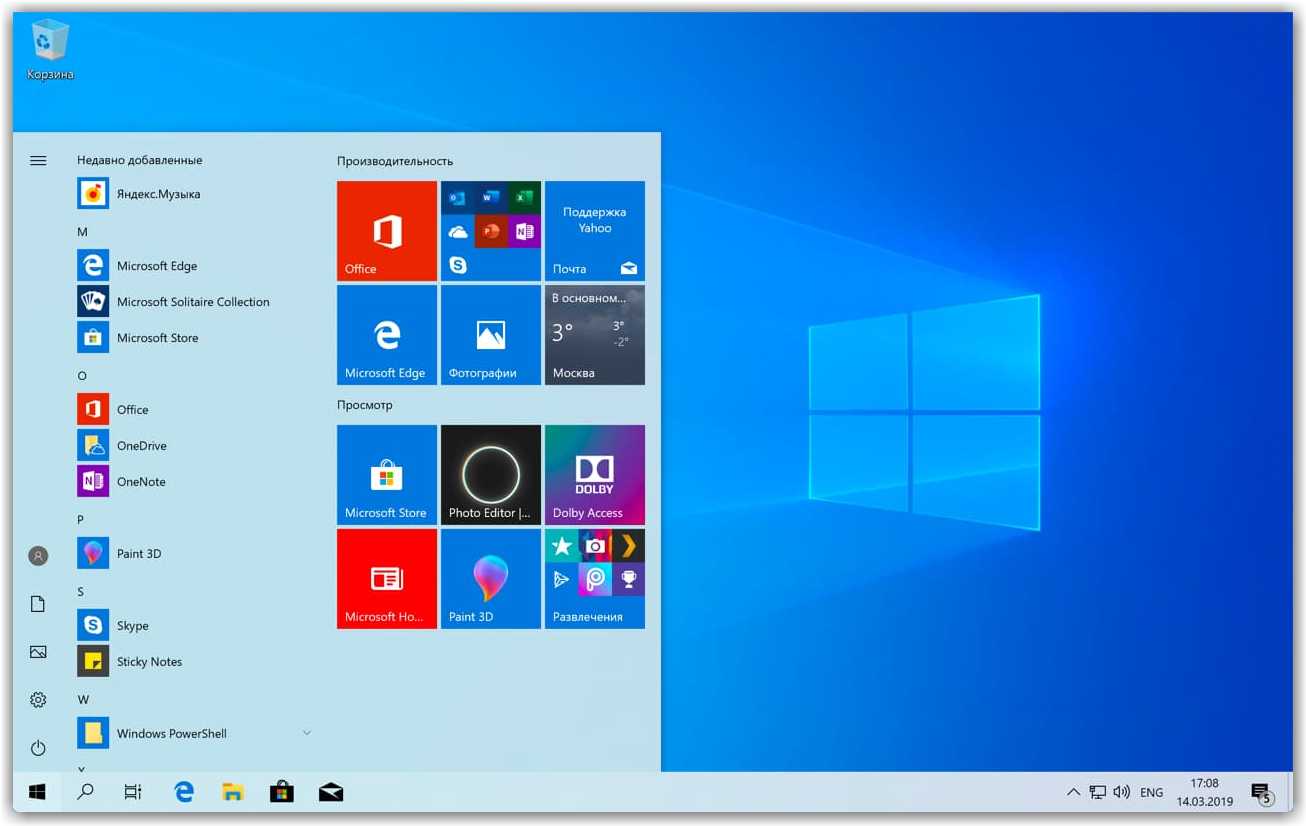Image resolution: width=1306 pixels, height=826 pixels.
Task: Open the Recycle Bin desktop icon
Action: coord(50,52)
